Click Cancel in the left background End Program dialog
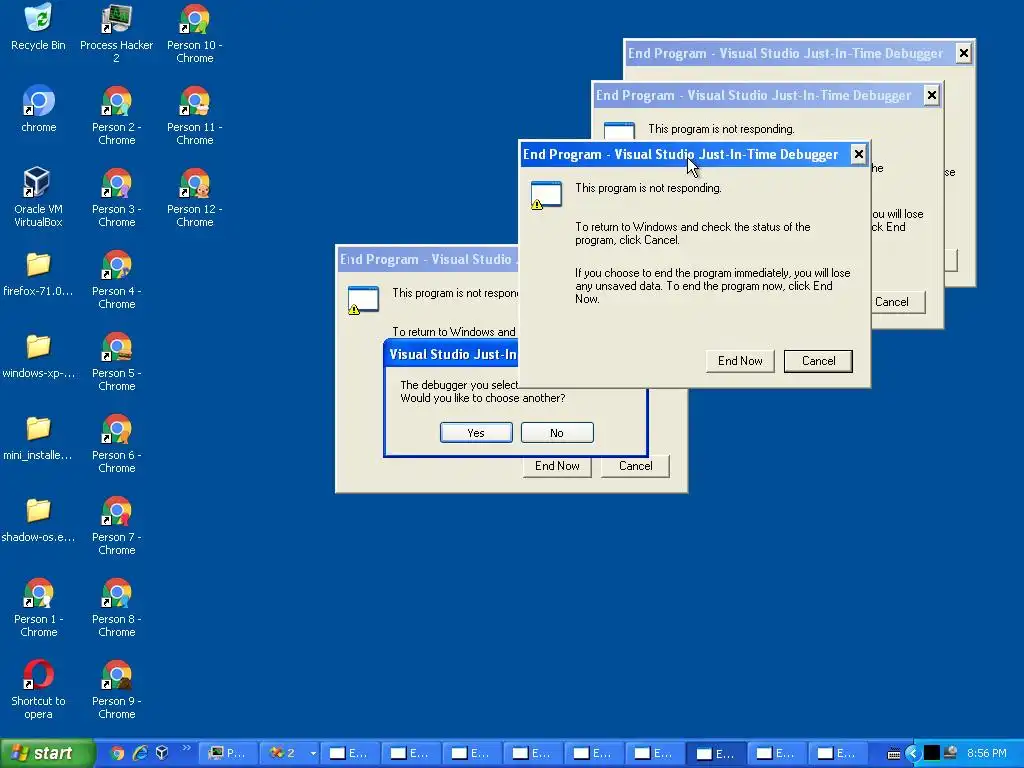 635,466
